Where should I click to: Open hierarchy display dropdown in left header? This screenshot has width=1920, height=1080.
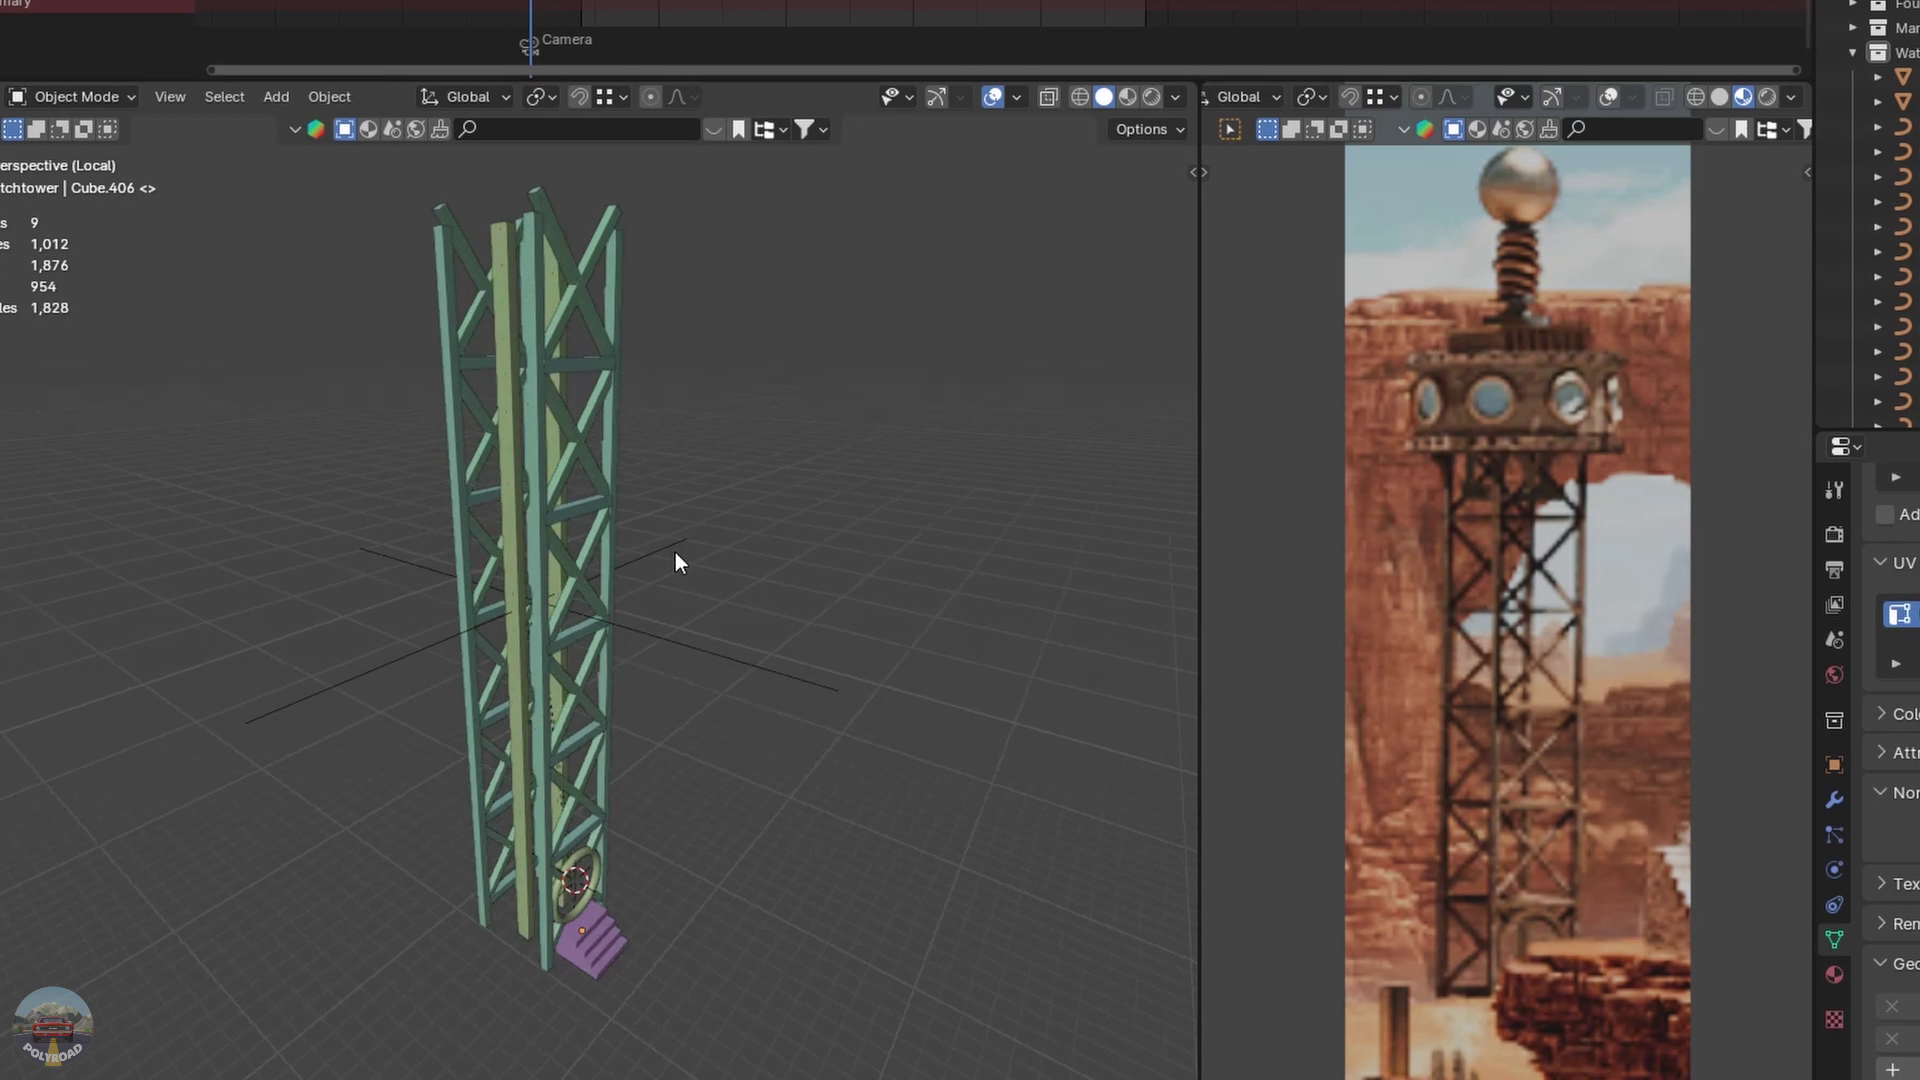(x=770, y=129)
